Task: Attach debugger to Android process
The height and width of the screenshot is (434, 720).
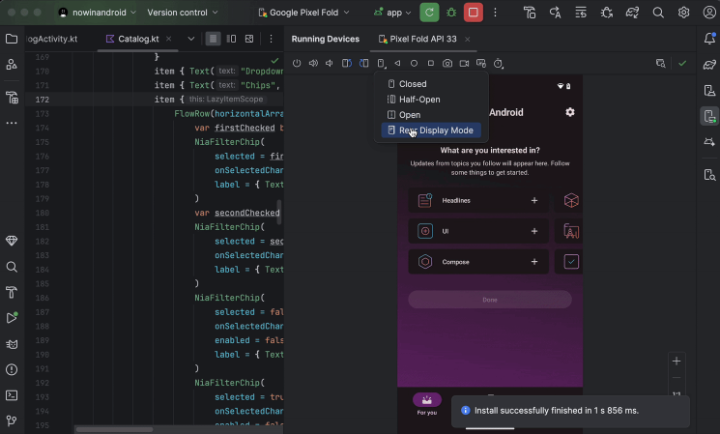Action: [607, 12]
